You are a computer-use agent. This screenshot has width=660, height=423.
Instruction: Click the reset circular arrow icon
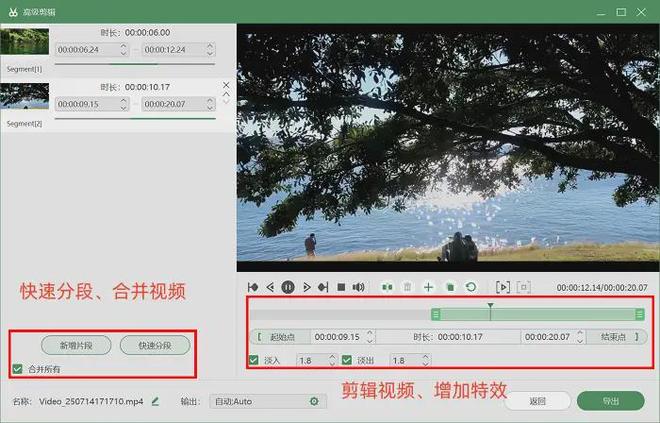(471, 287)
